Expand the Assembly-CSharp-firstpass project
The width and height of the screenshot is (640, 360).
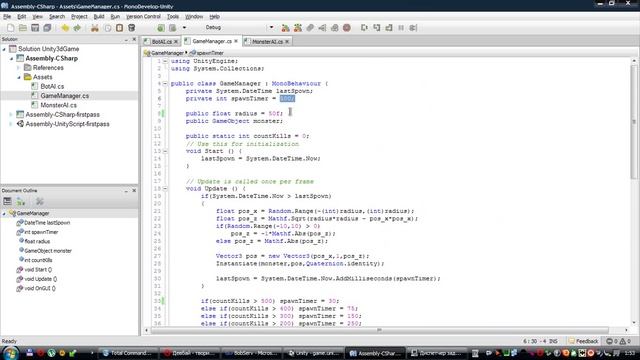point(11,115)
